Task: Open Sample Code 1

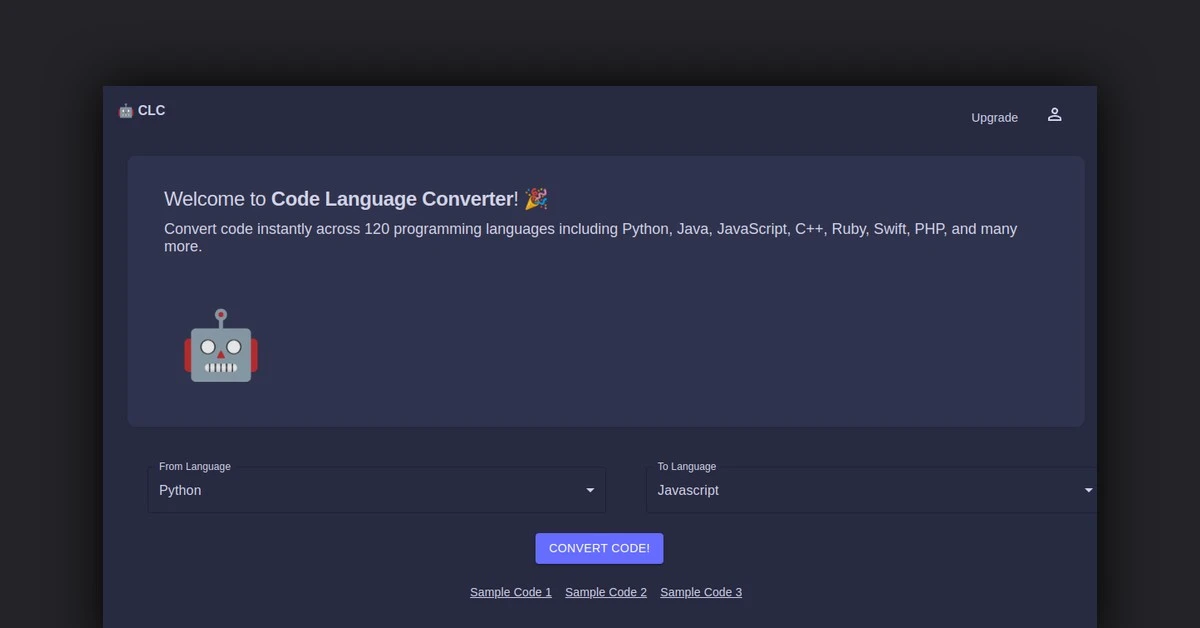Action: pyautogui.click(x=510, y=592)
